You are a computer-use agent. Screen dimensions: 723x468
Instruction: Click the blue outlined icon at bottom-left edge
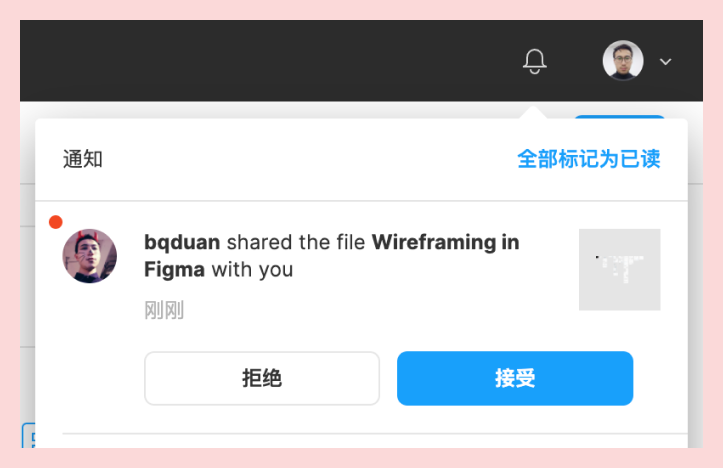pyautogui.click(x=28, y=436)
